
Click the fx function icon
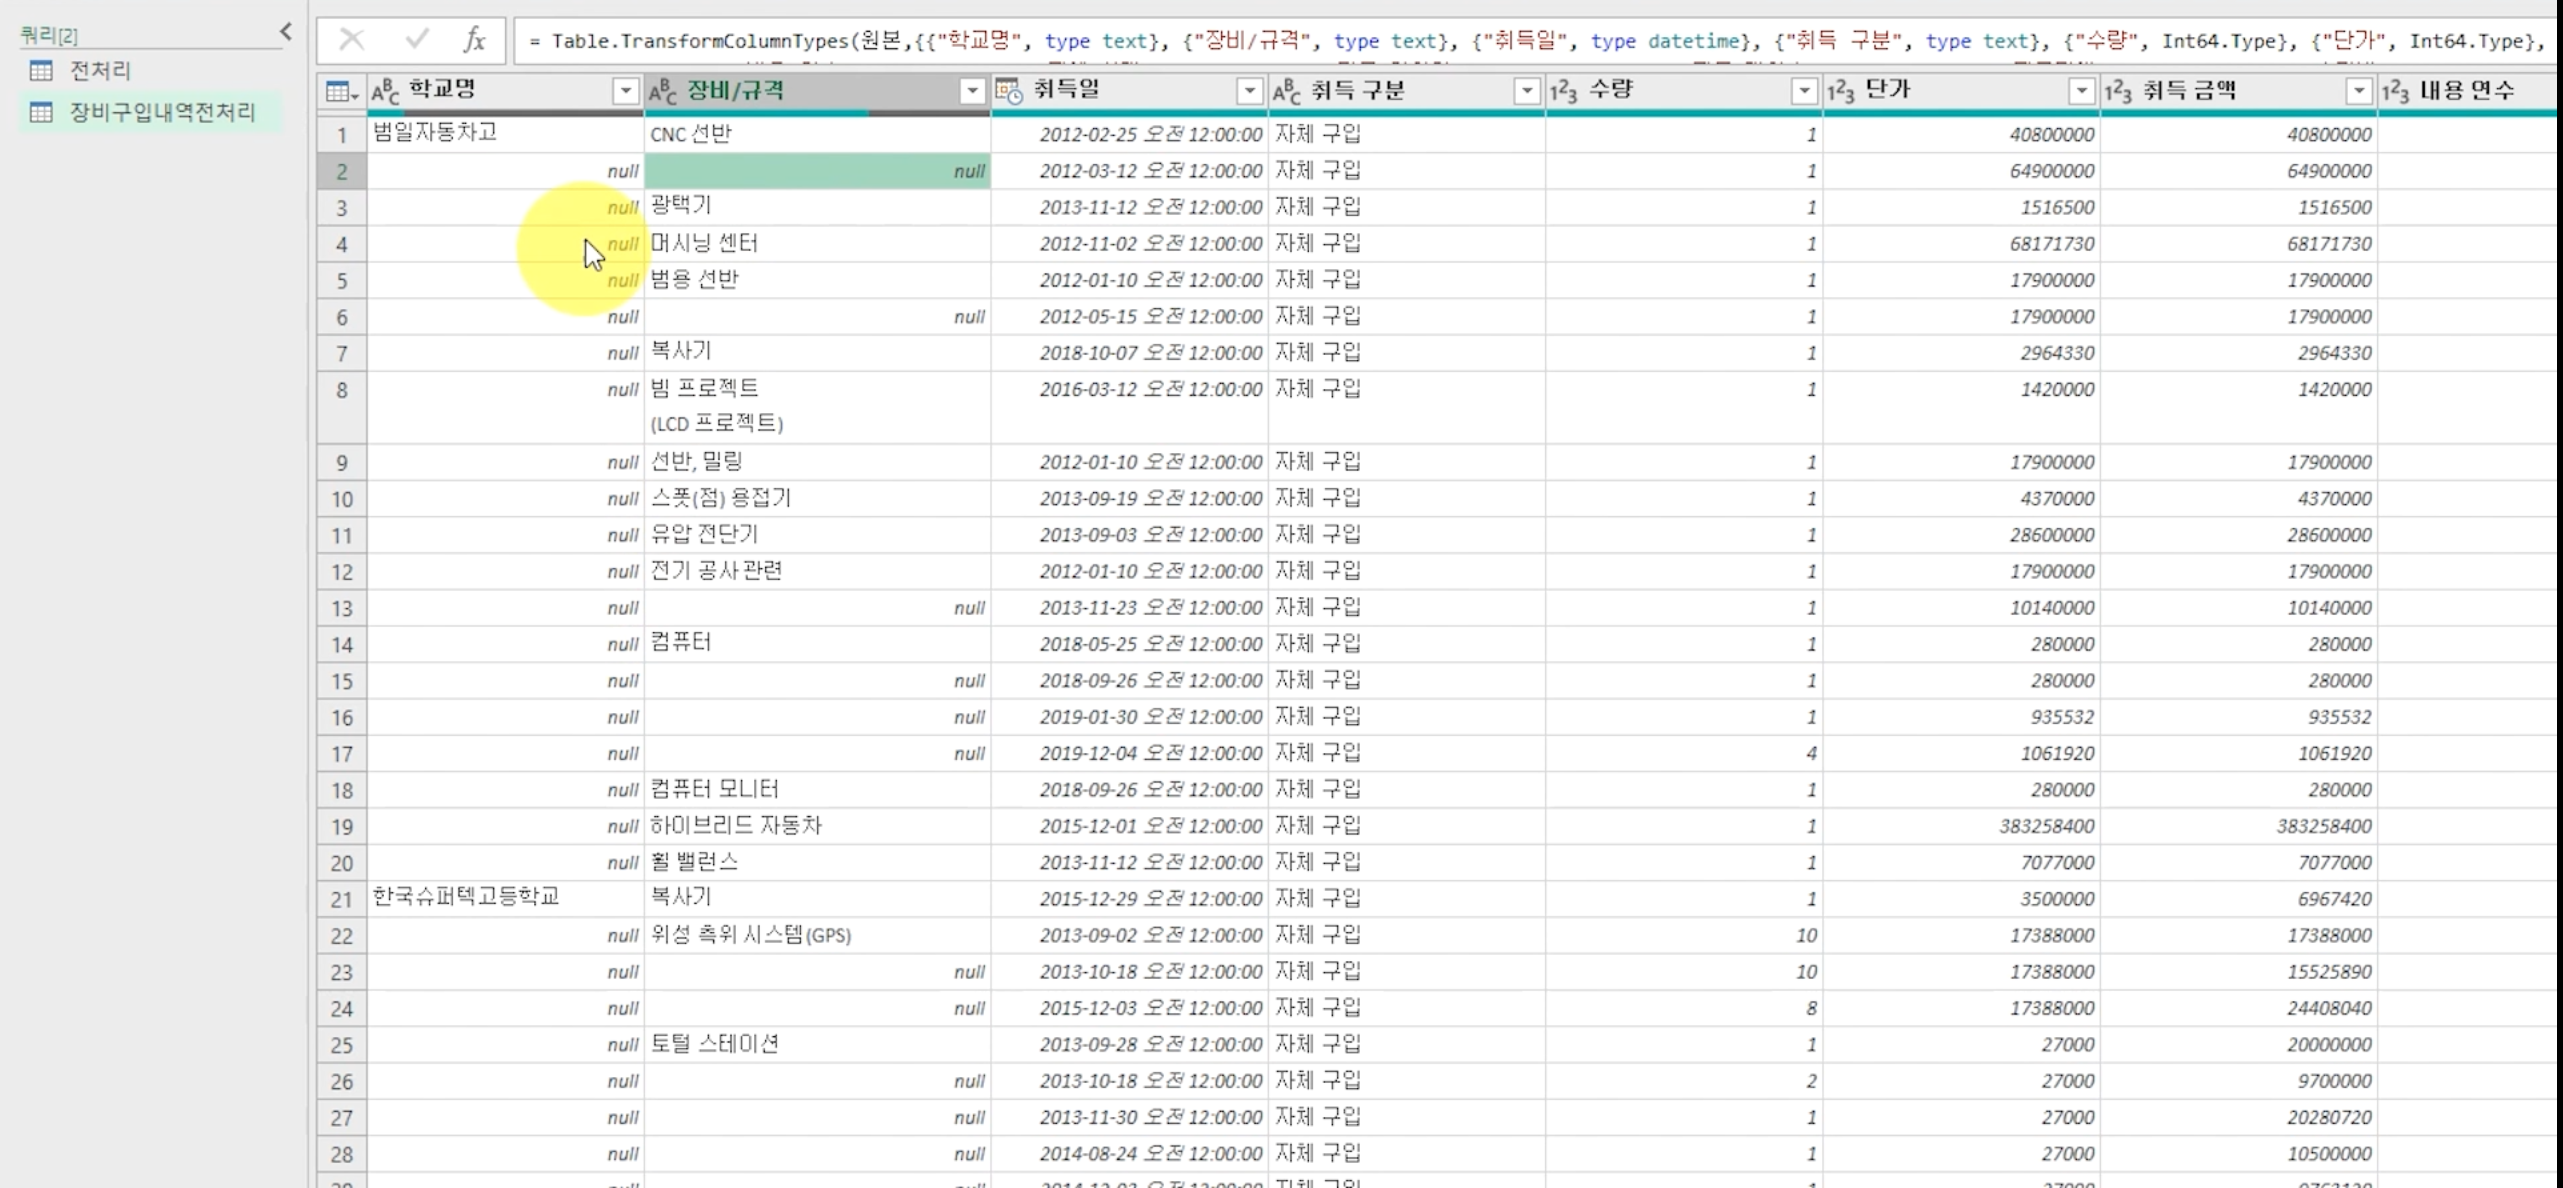[x=474, y=40]
